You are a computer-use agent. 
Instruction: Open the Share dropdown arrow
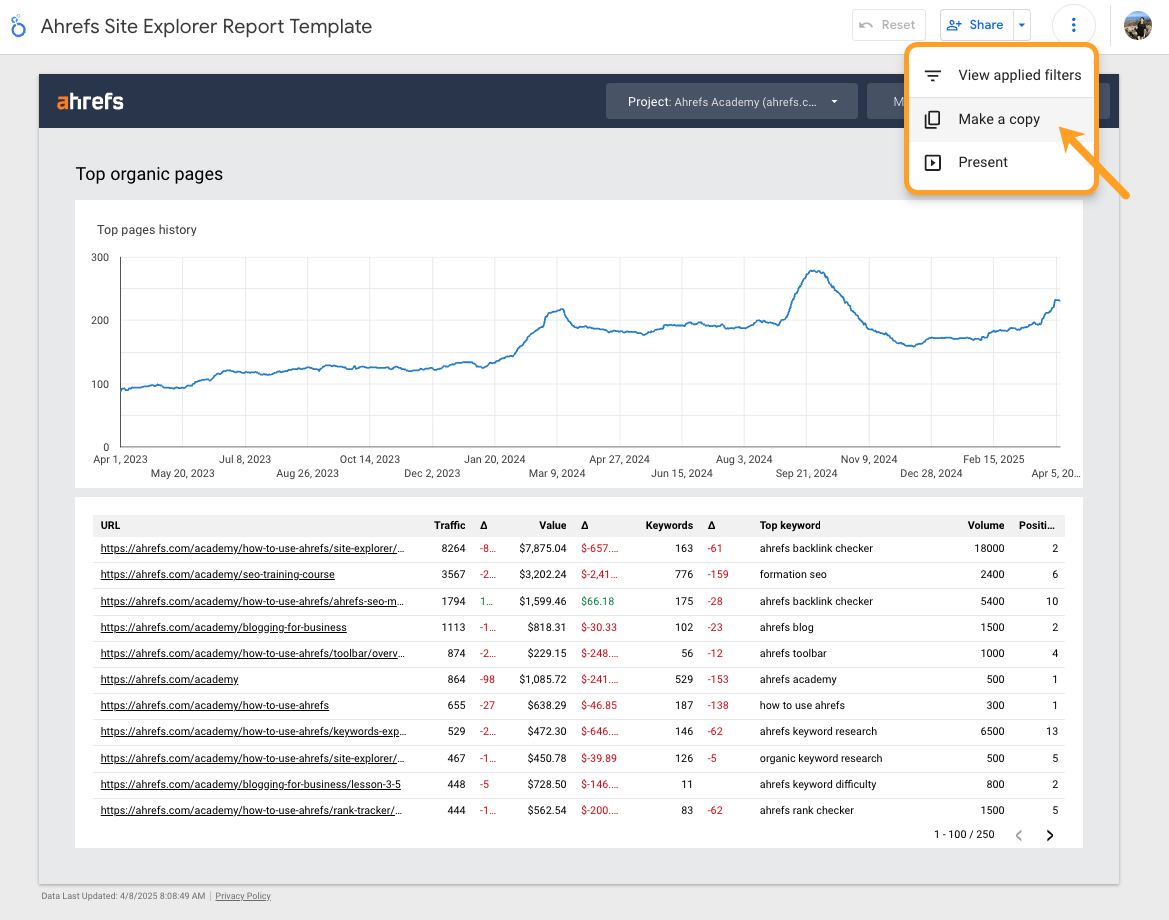1021,24
